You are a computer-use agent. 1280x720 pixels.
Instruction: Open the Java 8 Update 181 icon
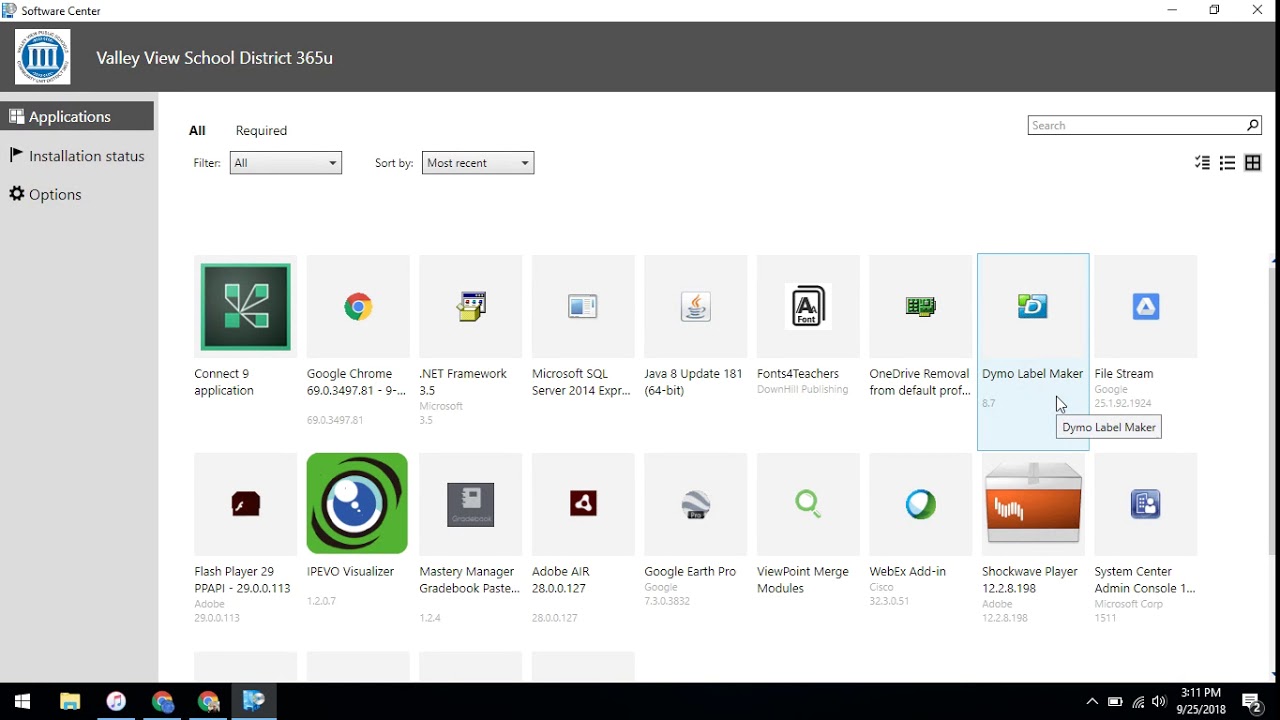tap(696, 306)
